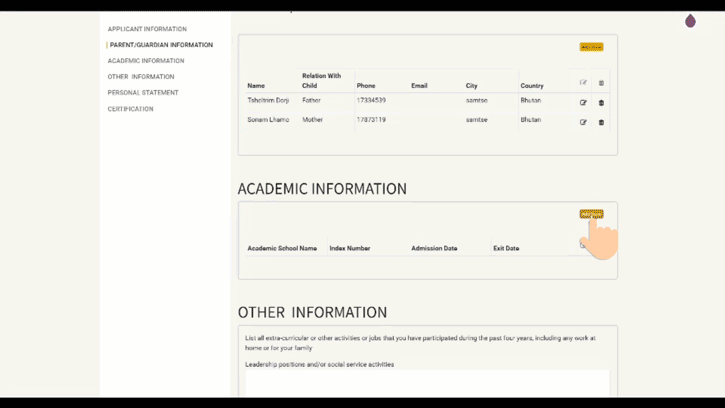
Task: Click the Relation With Child column header
Action: tap(321, 80)
